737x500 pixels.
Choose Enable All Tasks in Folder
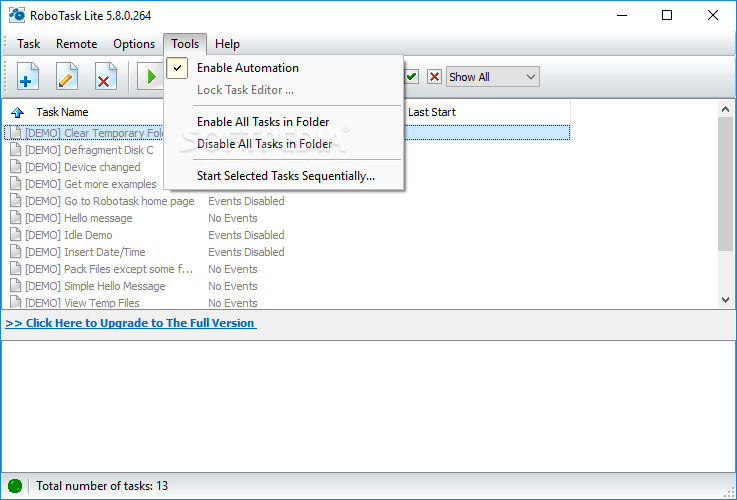pyautogui.click(x=284, y=122)
